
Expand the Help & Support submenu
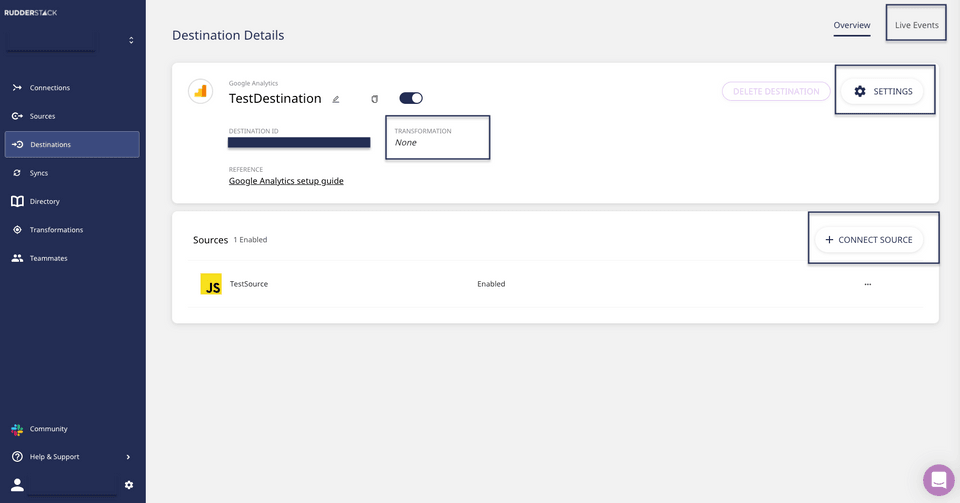click(x=127, y=457)
